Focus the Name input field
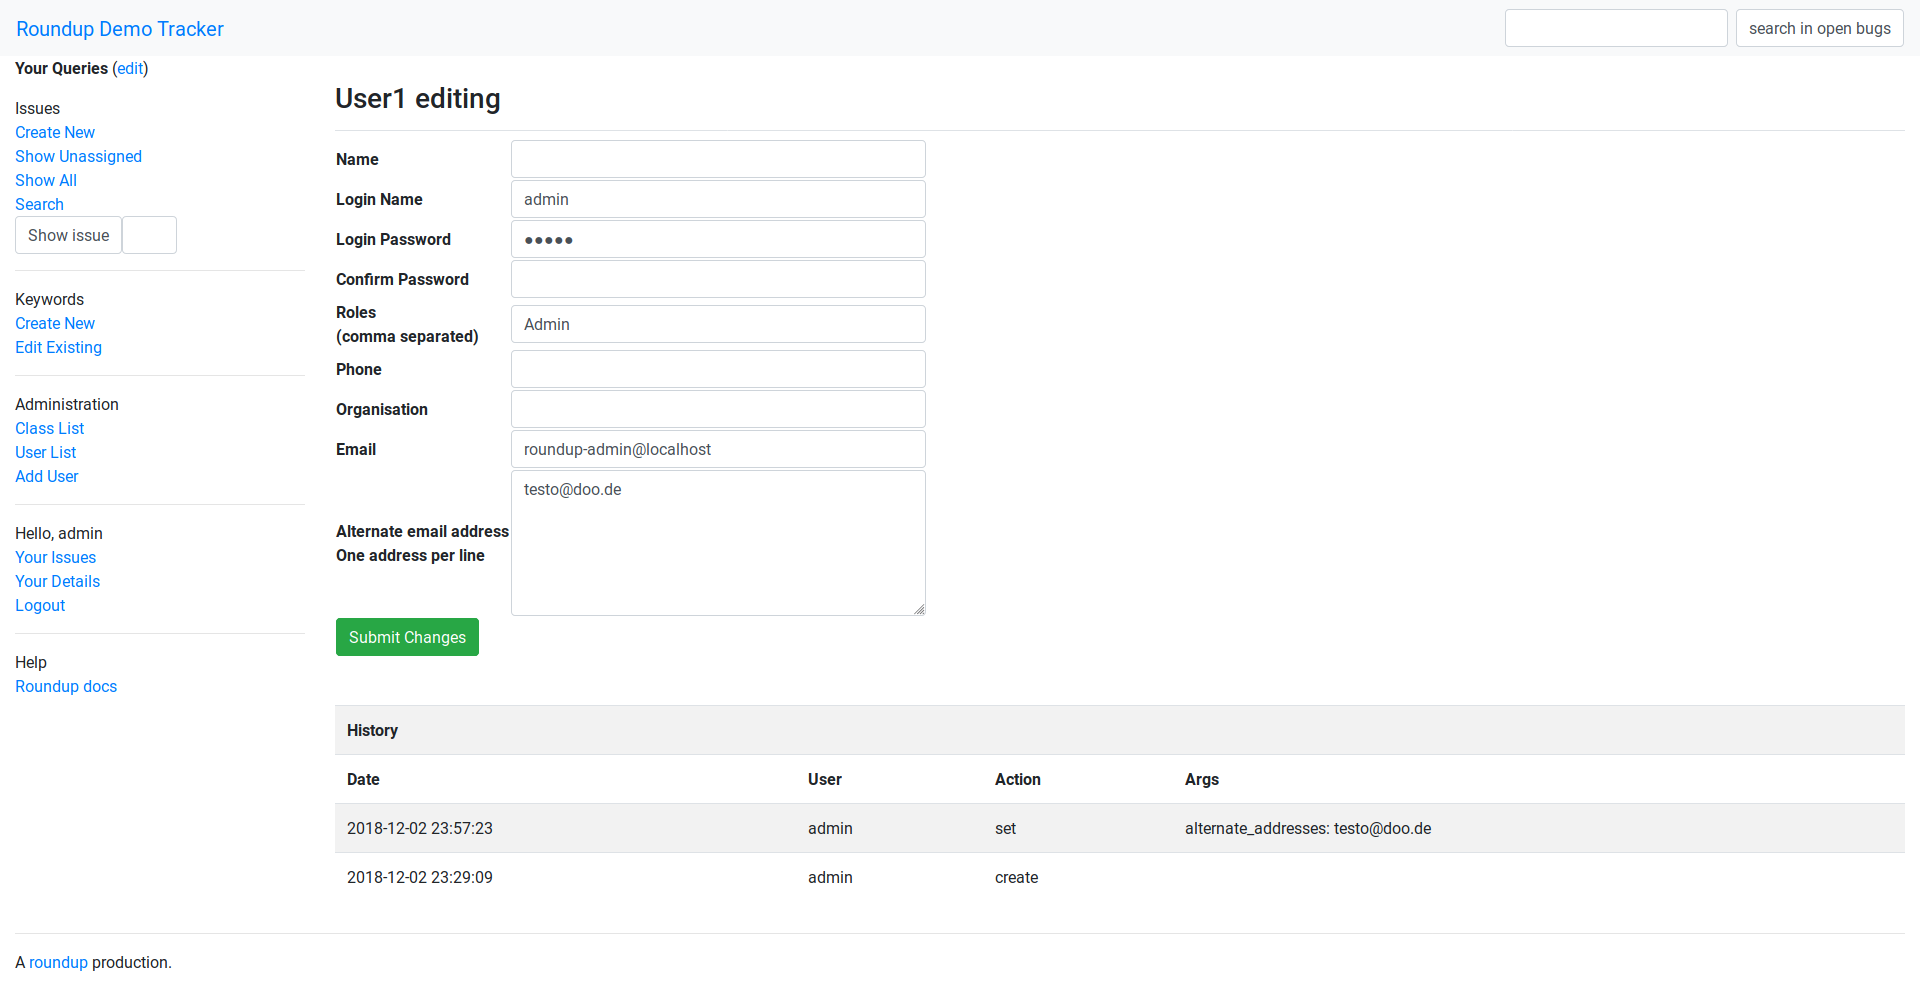Image resolution: width=1920 pixels, height=991 pixels. point(718,159)
